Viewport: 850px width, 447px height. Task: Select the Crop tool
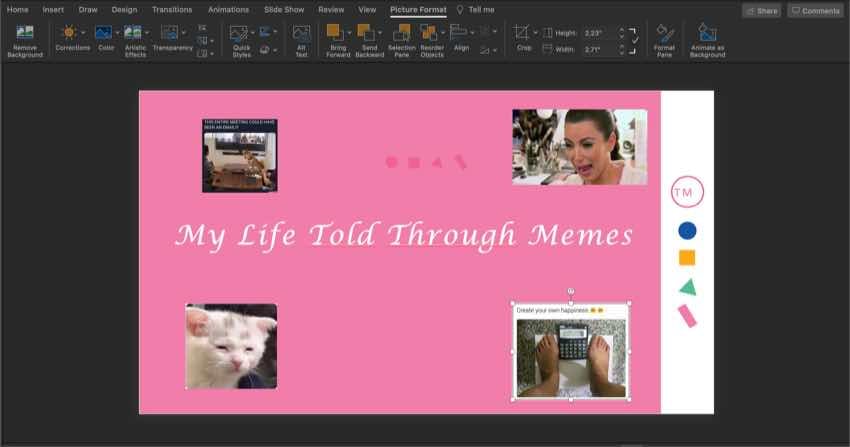point(522,34)
